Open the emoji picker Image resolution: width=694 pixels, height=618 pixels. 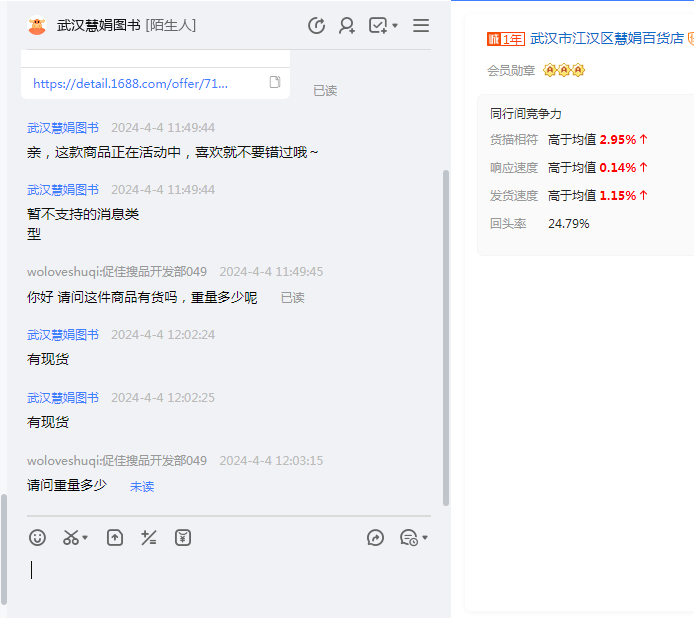(37, 538)
